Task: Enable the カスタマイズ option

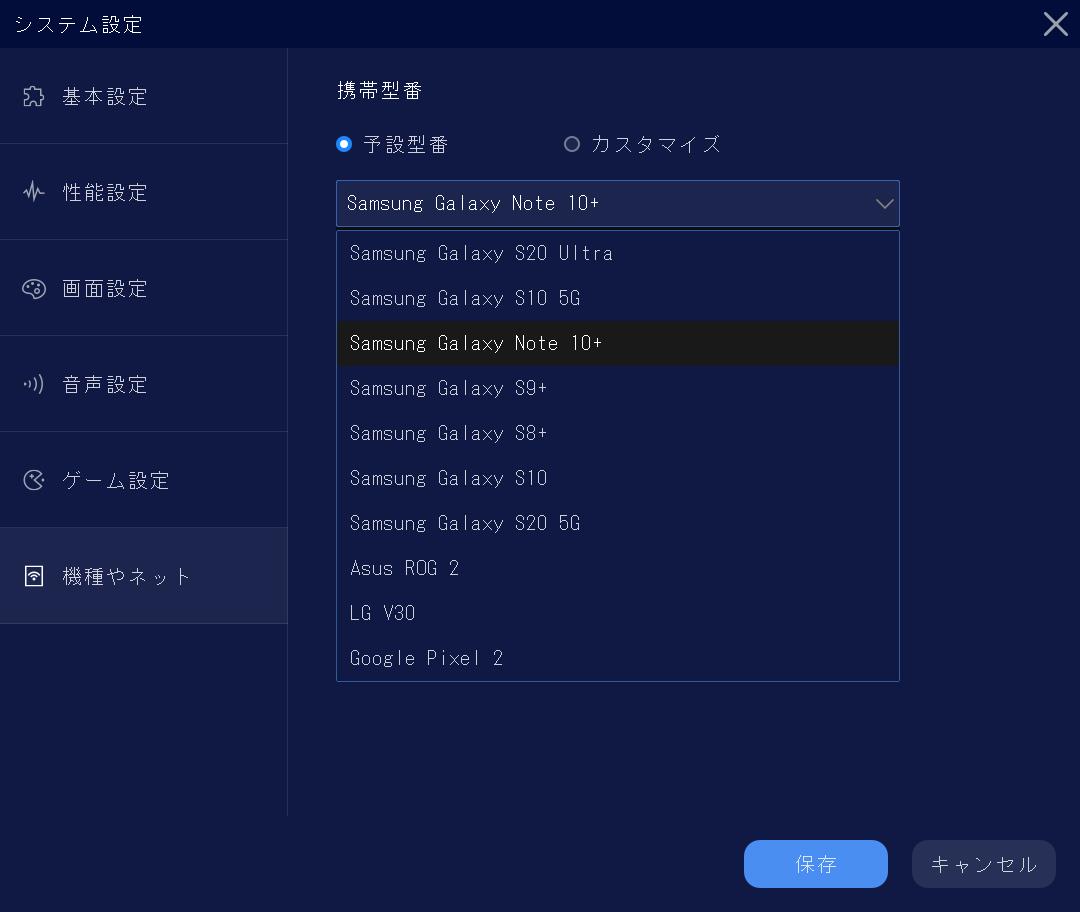Action: [x=572, y=144]
